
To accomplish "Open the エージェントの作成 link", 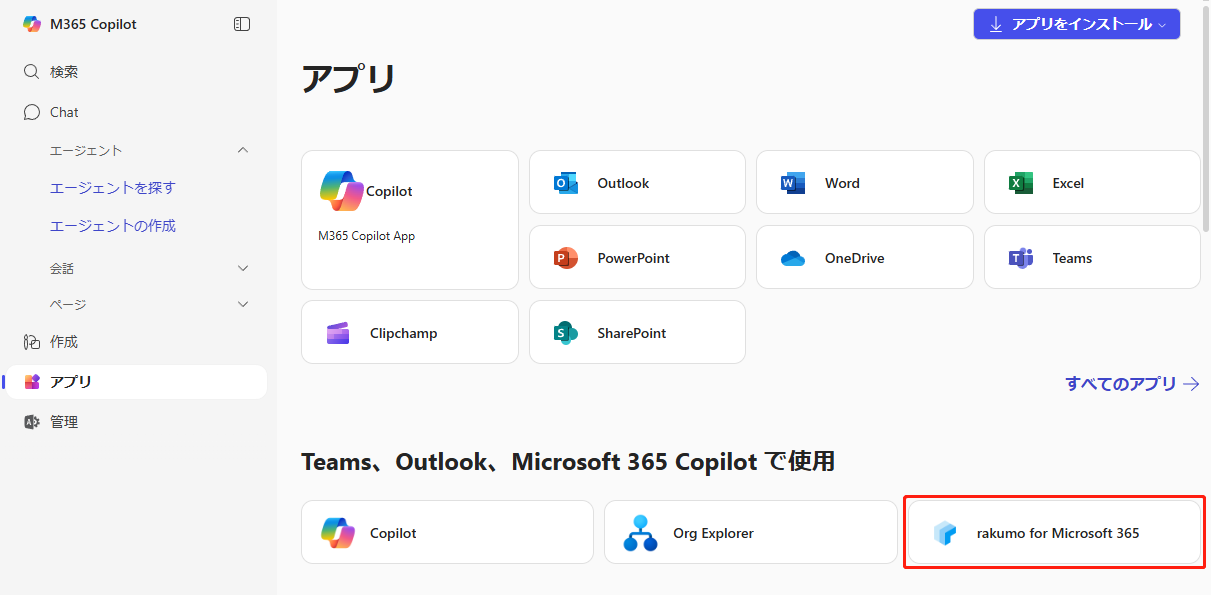I will (x=113, y=226).
